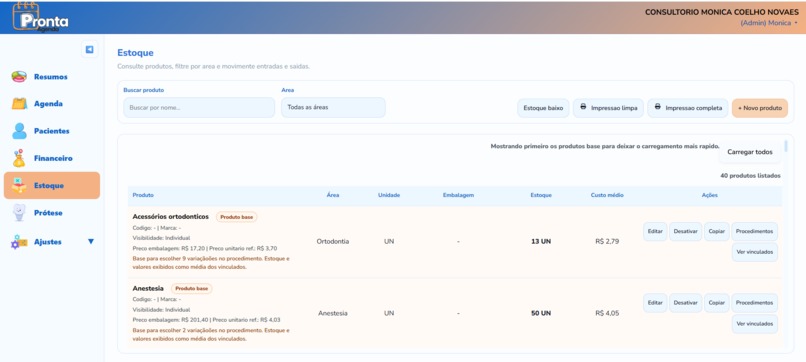
Task: Click the Ajustes gear icon
Action: 19,242
